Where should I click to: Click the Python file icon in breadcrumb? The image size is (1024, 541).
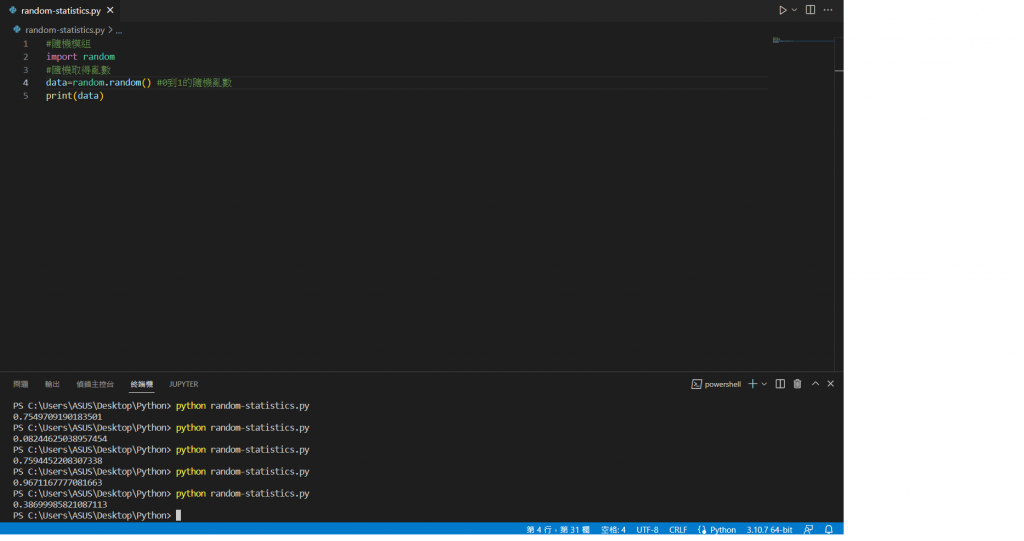pyautogui.click(x=17, y=29)
